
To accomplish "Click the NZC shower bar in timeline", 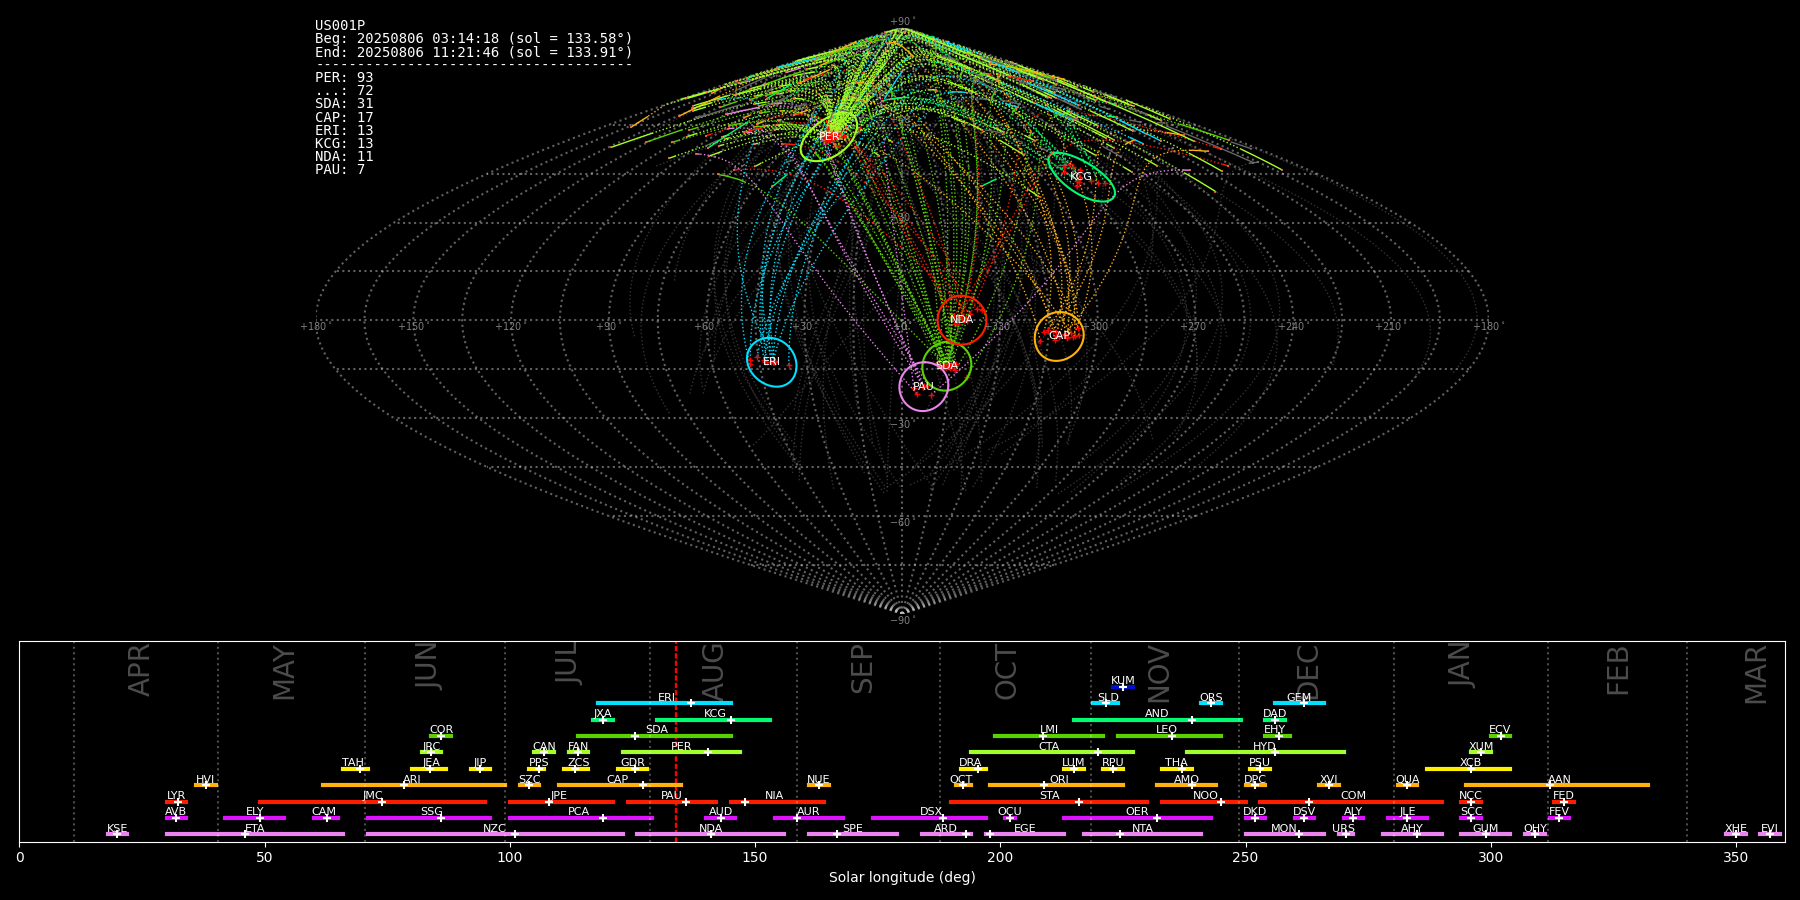I will pyautogui.click(x=495, y=834).
